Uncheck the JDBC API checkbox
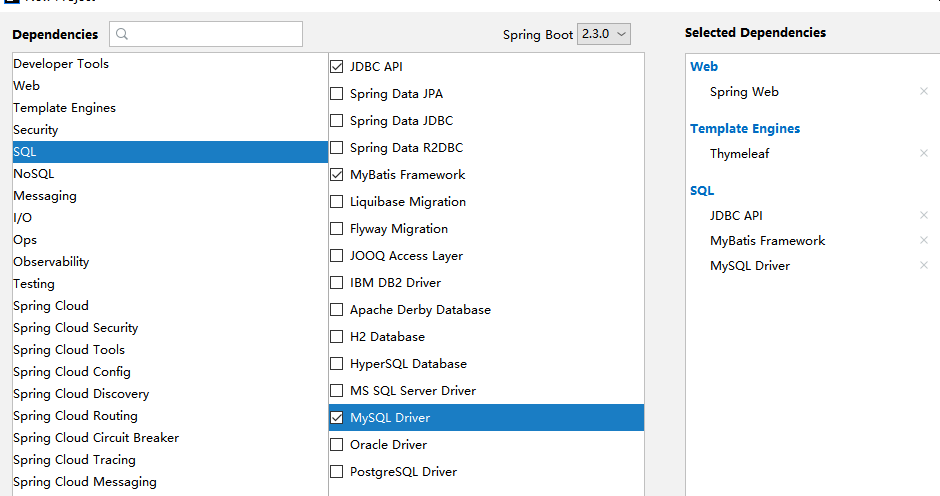 (337, 67)
